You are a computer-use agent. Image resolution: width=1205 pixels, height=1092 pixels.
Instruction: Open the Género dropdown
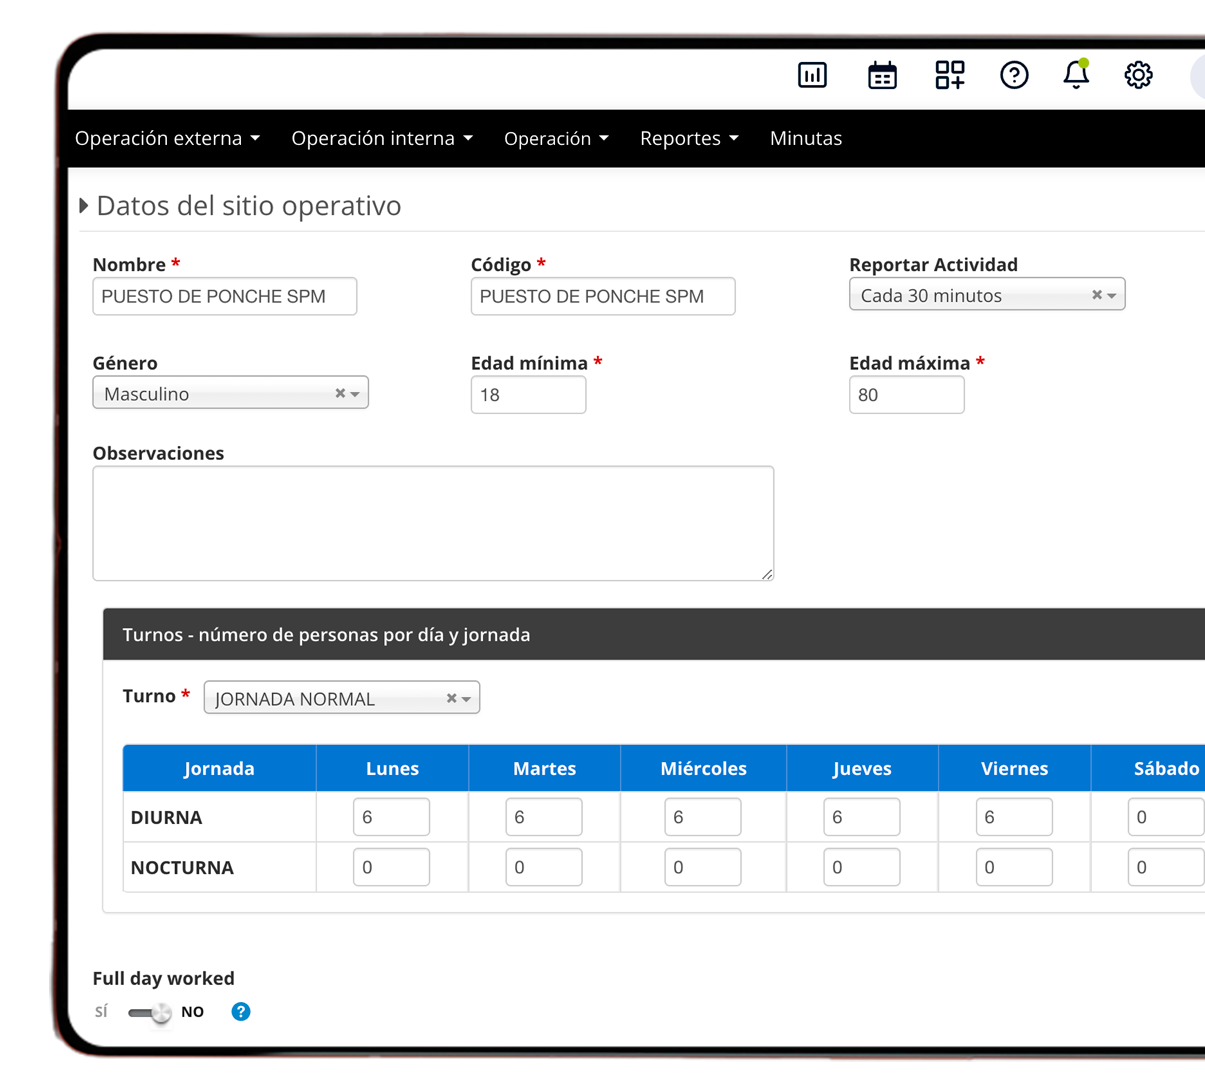pyautogui.click(x=355, y=394)
